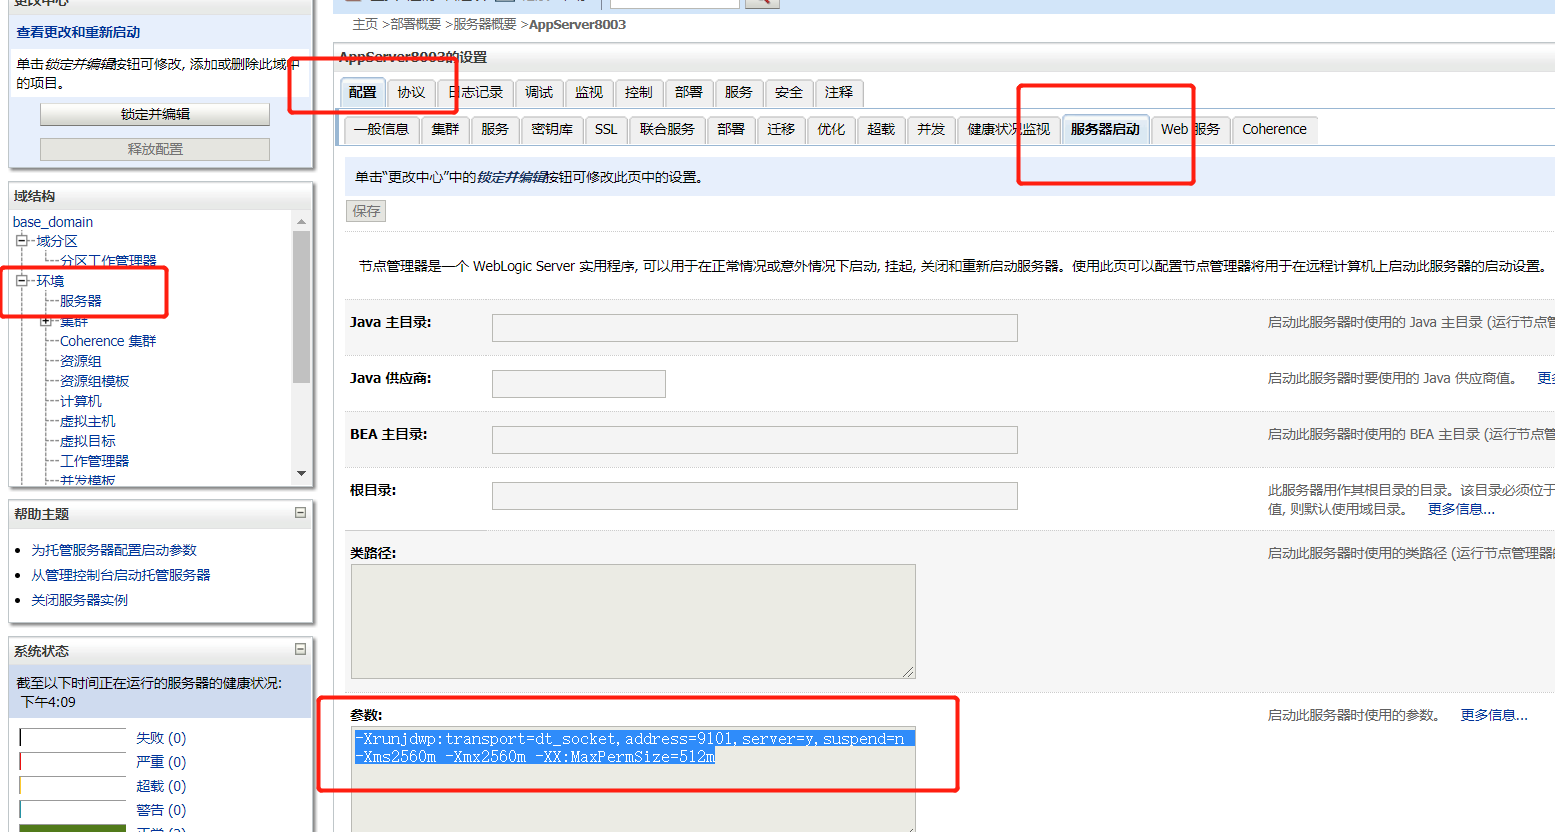The image size is (1555, 832).
Task: Click the 释放配置 button
Action: (155, 149)
